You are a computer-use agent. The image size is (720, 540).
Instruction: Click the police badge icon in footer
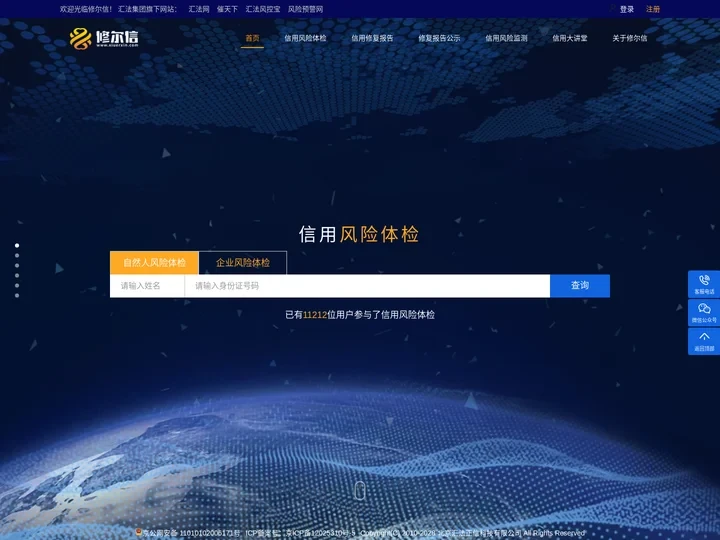coord(138,532)
